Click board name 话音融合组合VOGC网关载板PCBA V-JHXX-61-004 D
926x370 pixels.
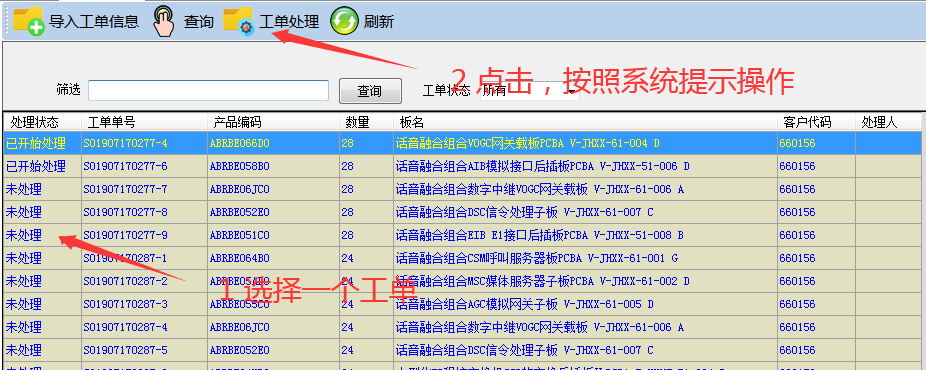(527, 143)
